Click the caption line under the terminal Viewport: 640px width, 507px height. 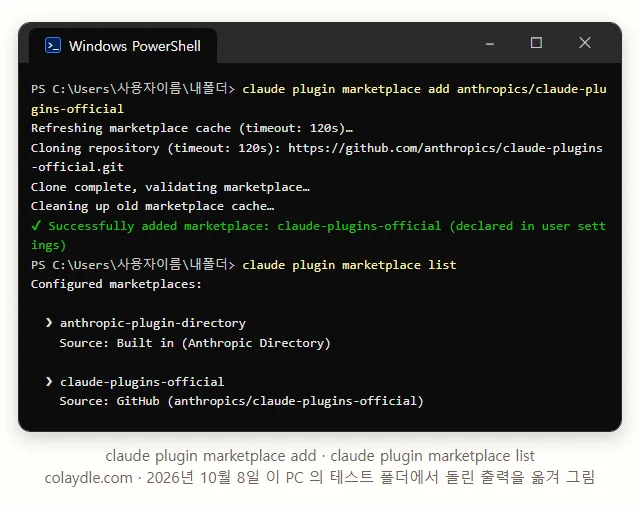coord(320,456)
